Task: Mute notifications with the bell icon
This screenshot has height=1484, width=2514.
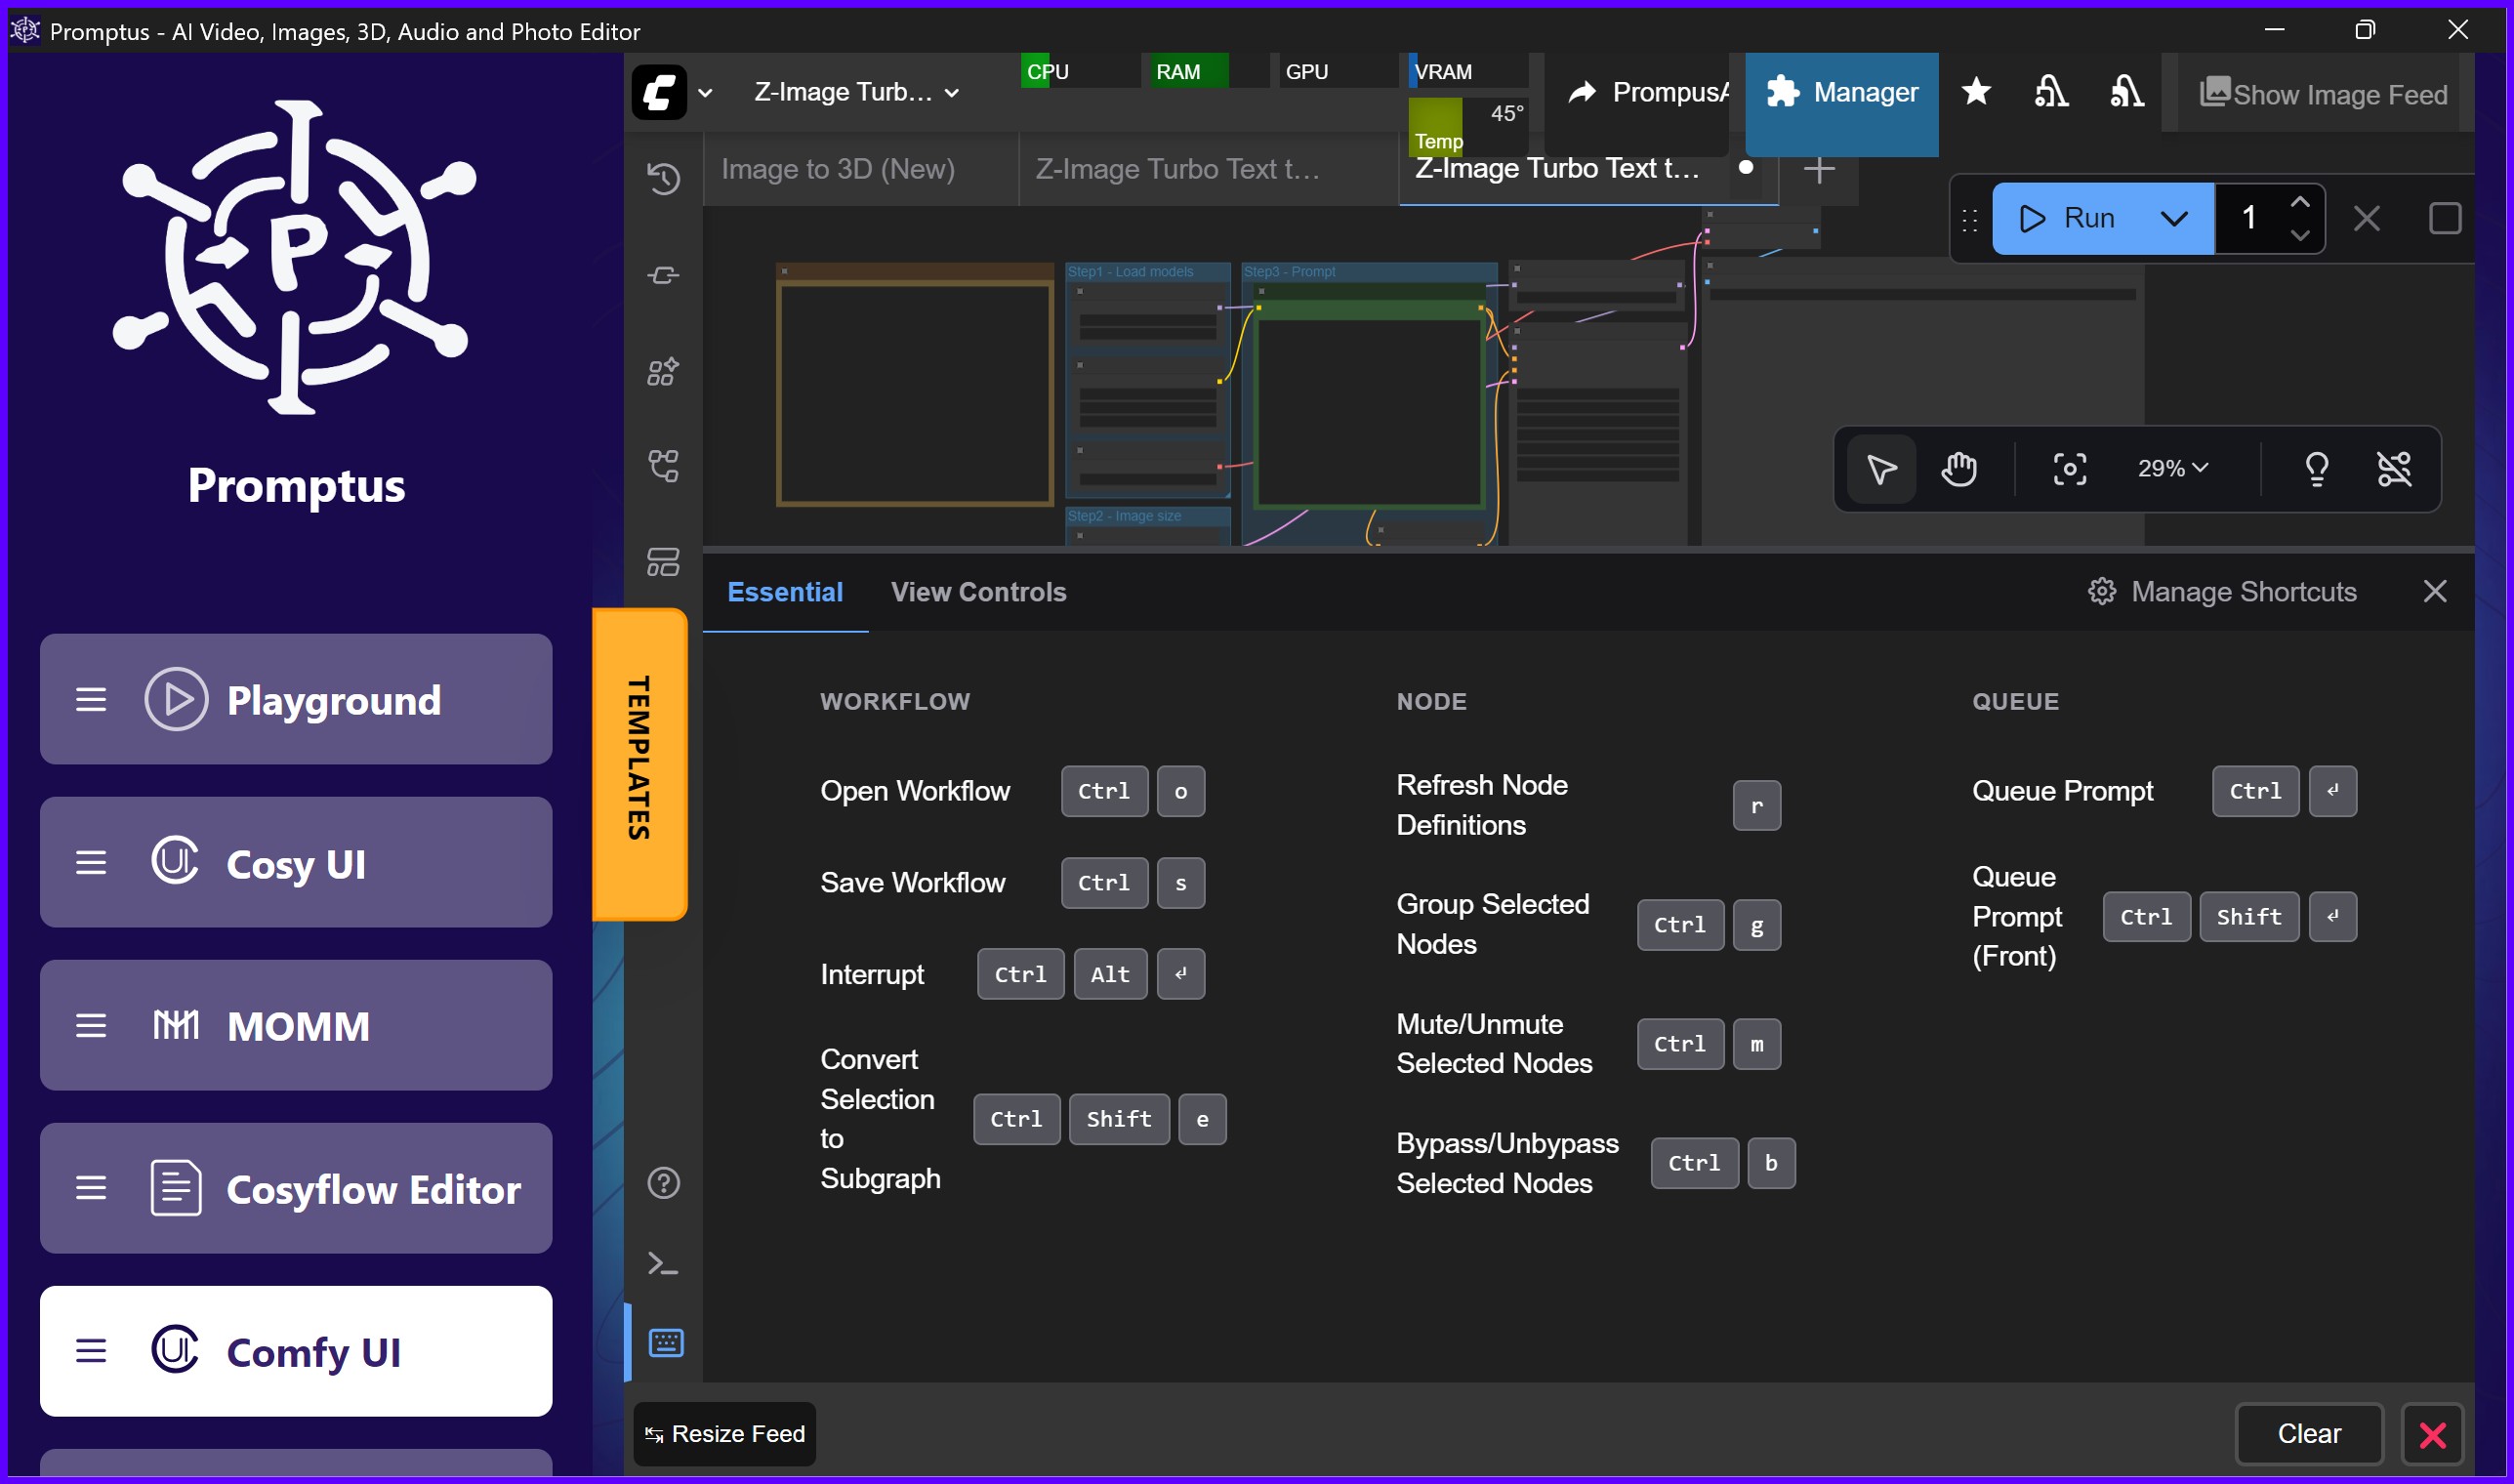Action: (2126, 92)
